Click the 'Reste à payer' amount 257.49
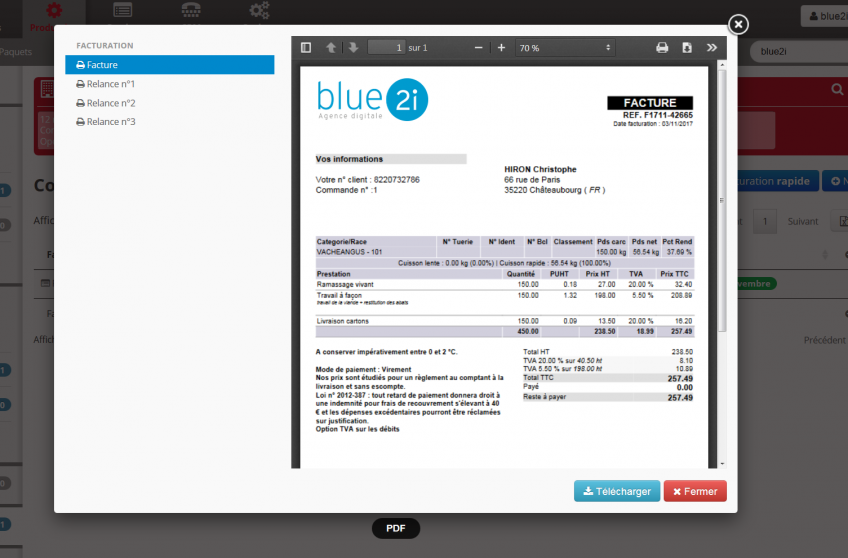Image resolution: width=848 pixels, height=558 pixels. coord(680,397)
